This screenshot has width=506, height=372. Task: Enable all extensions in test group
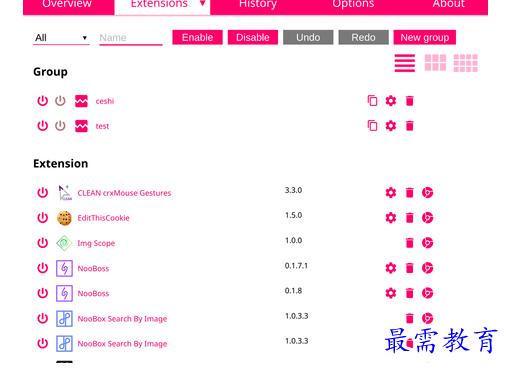[x=42, y=126]
